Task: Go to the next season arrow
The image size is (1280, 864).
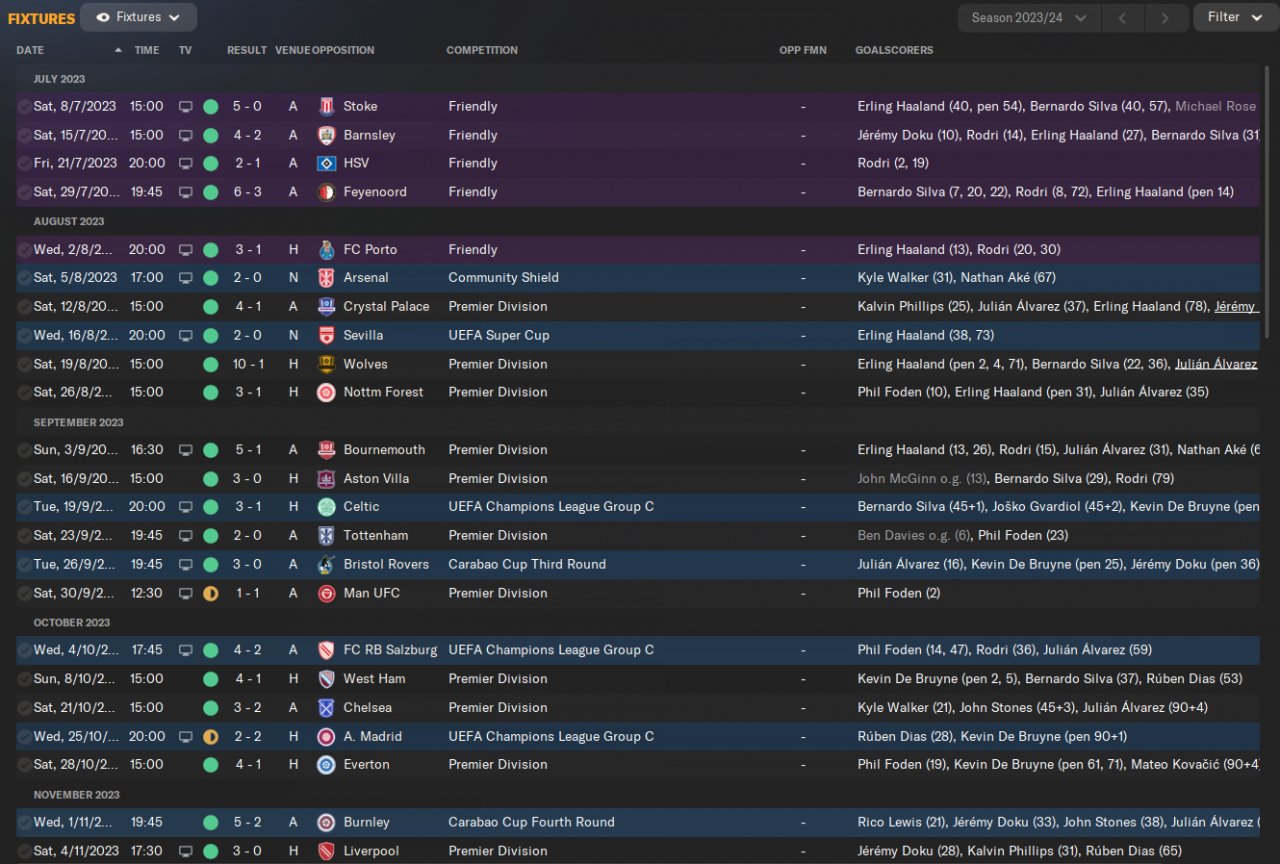Action: [x=1165, y=18]
